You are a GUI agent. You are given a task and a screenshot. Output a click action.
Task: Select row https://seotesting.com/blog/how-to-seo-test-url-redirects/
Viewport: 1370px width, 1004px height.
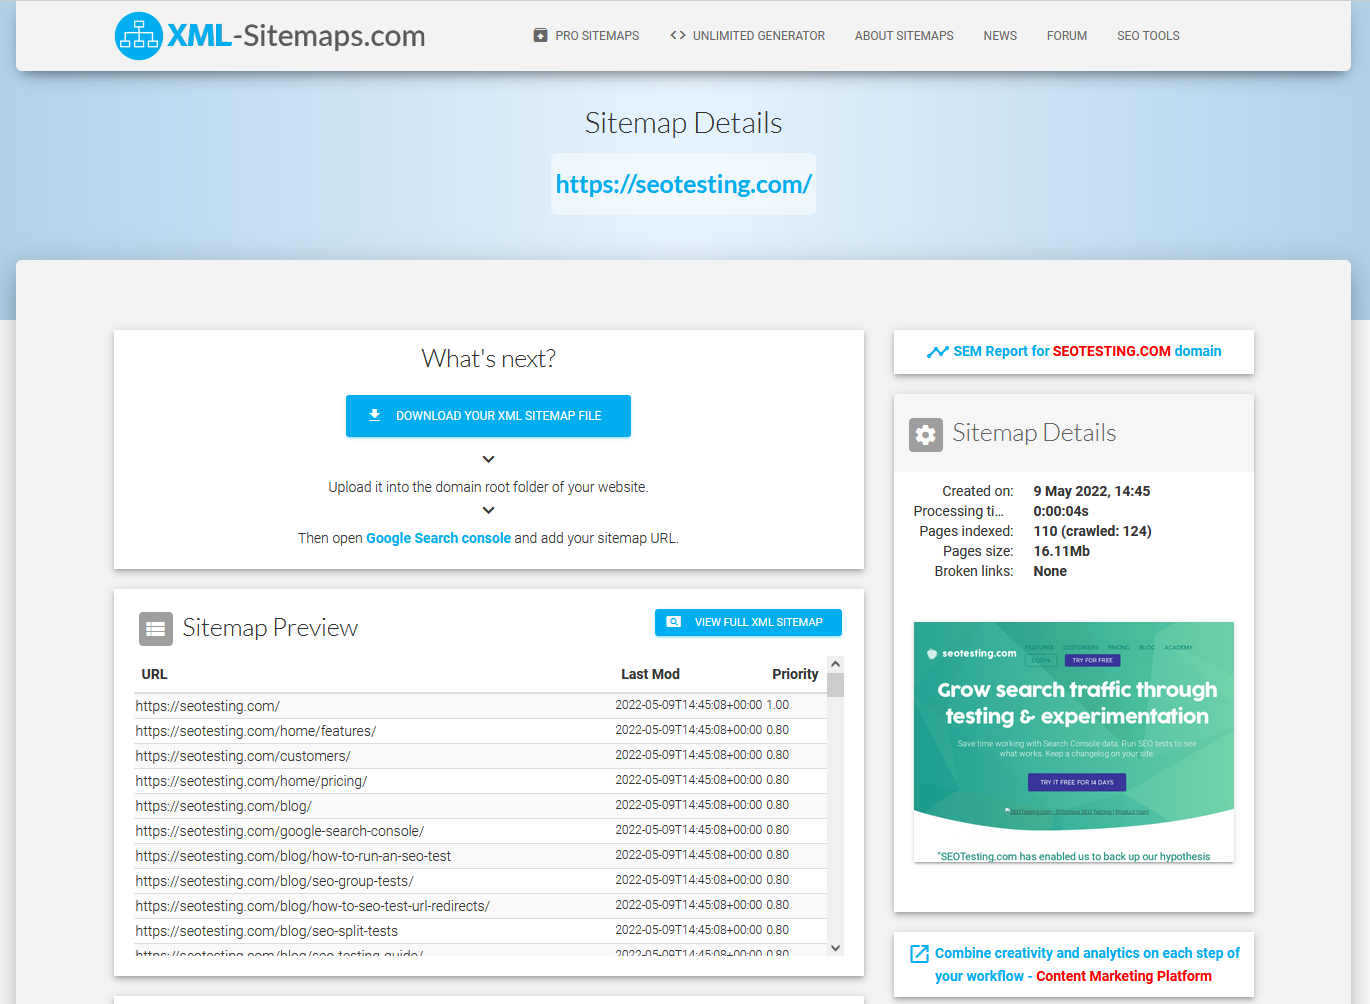click(x=480, y=906)
